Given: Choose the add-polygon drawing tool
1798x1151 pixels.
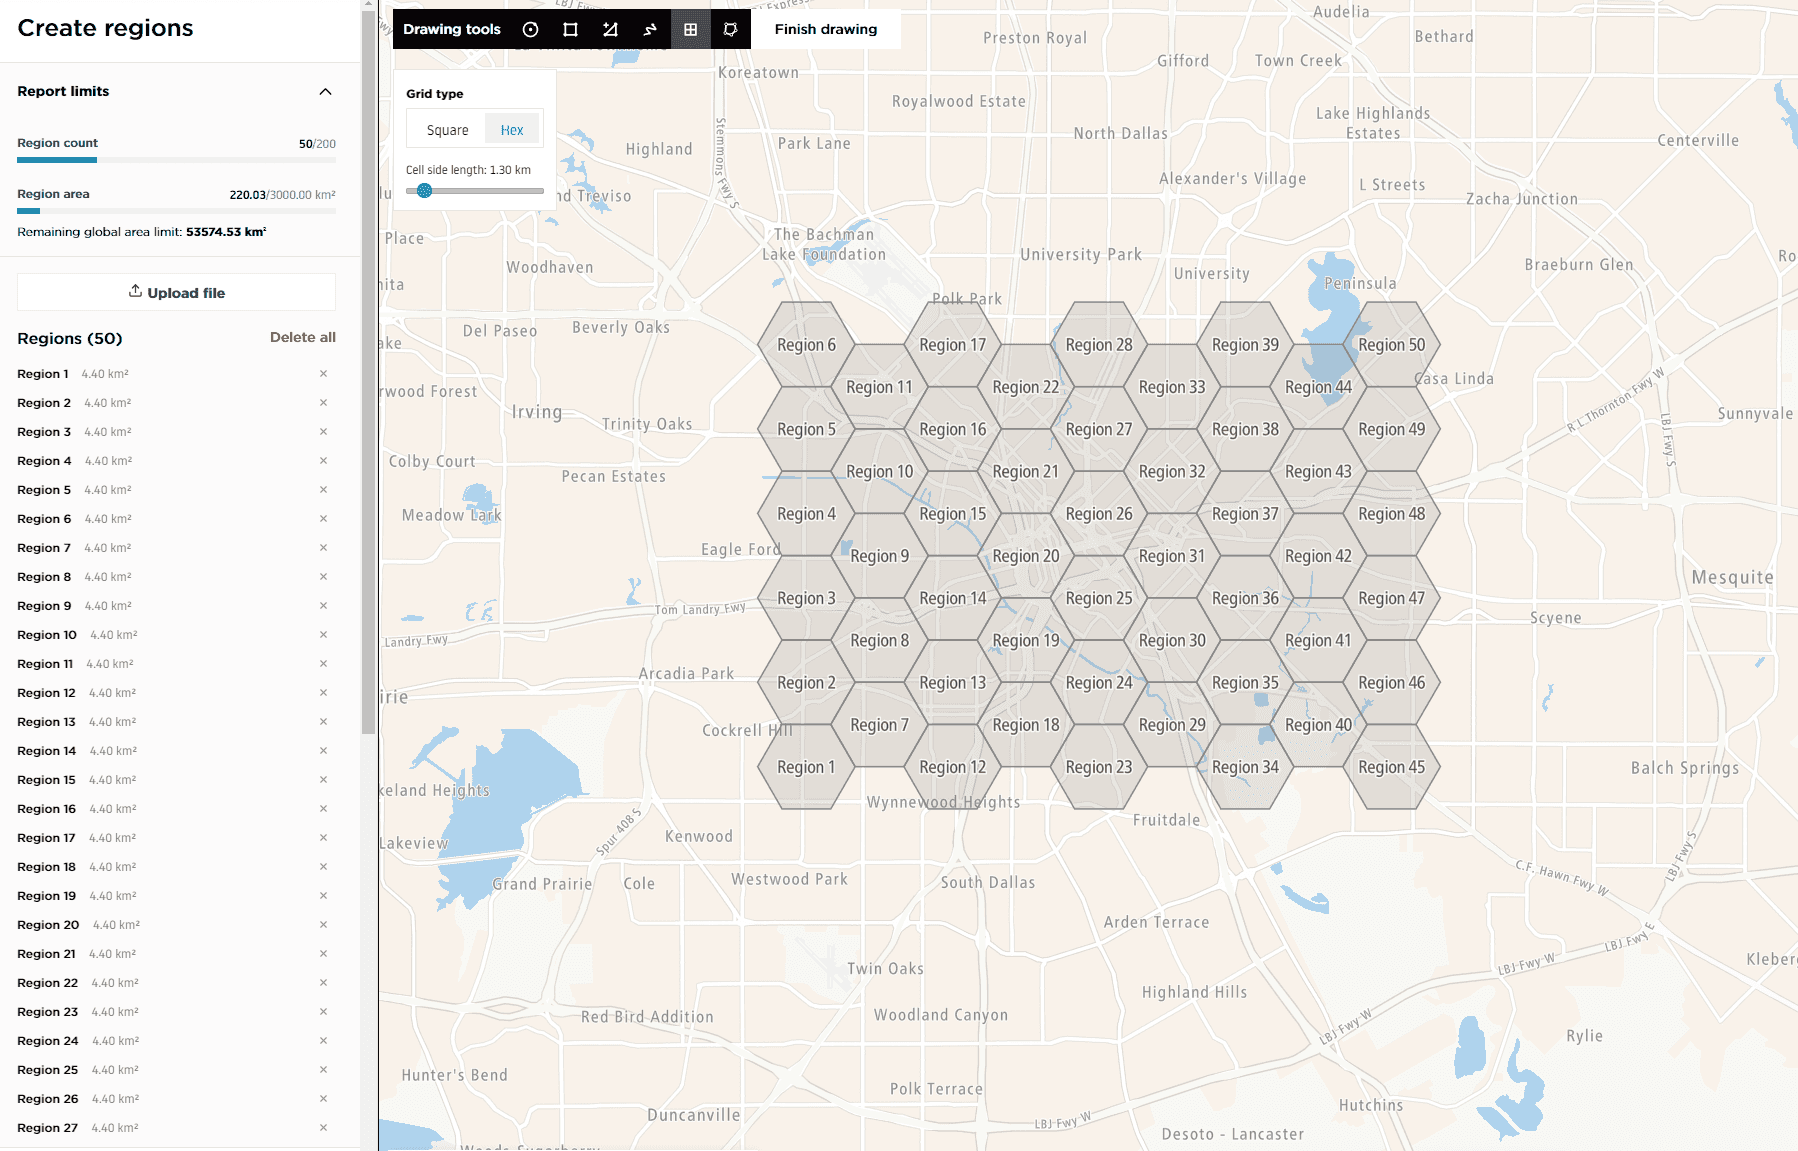Looking at the screenshot, I should tap(610, 30).
